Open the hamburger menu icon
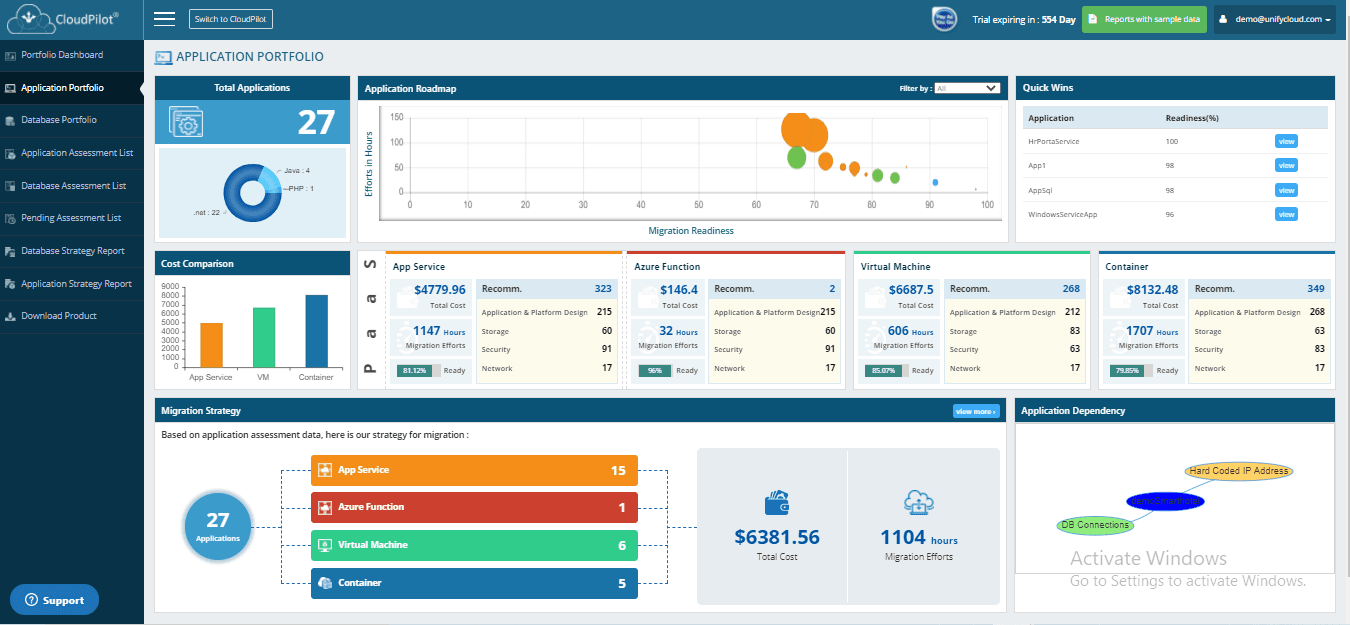 click(x=165, y=19)
